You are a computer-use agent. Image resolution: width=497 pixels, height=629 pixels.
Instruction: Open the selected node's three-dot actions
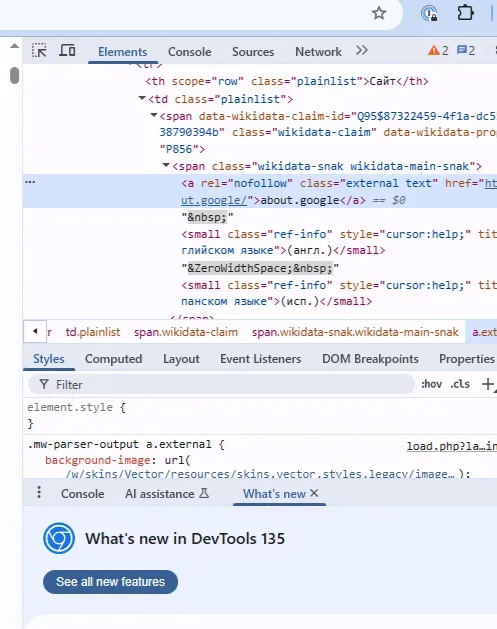(x=30, y=182)
